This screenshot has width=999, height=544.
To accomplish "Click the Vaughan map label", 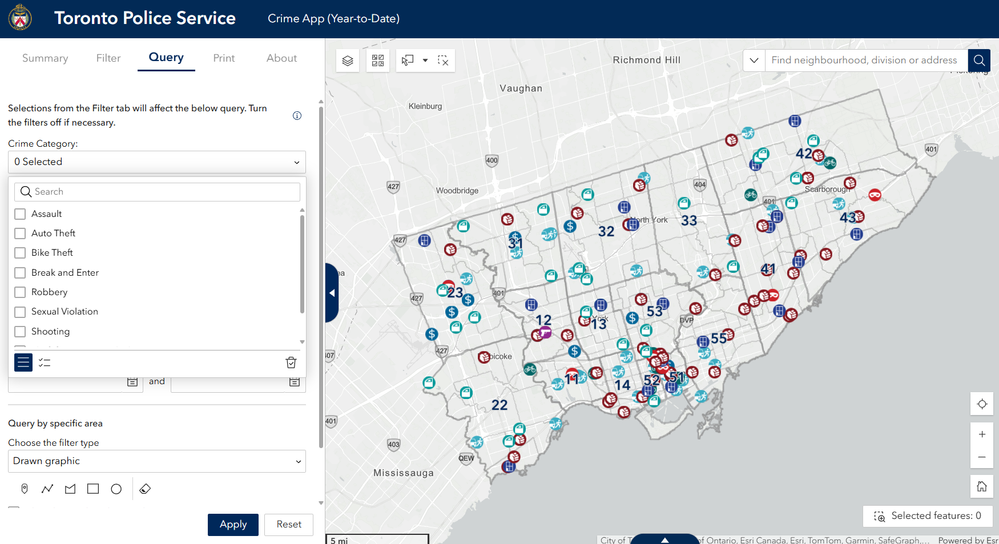I will coord(521,89).
